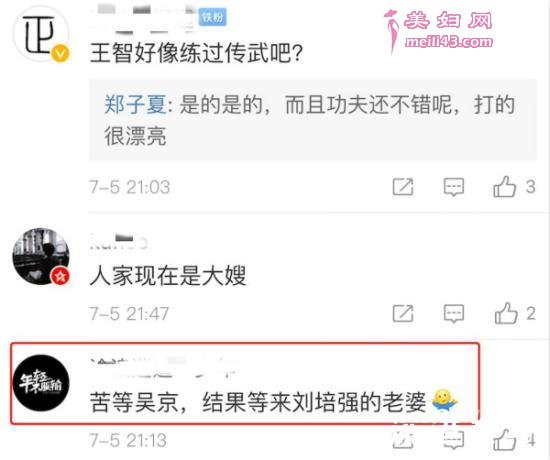This screenshot has height=460, width=550.
Task: Tap the comment text 王智好像练过传武吧
Action: [196, 53]
